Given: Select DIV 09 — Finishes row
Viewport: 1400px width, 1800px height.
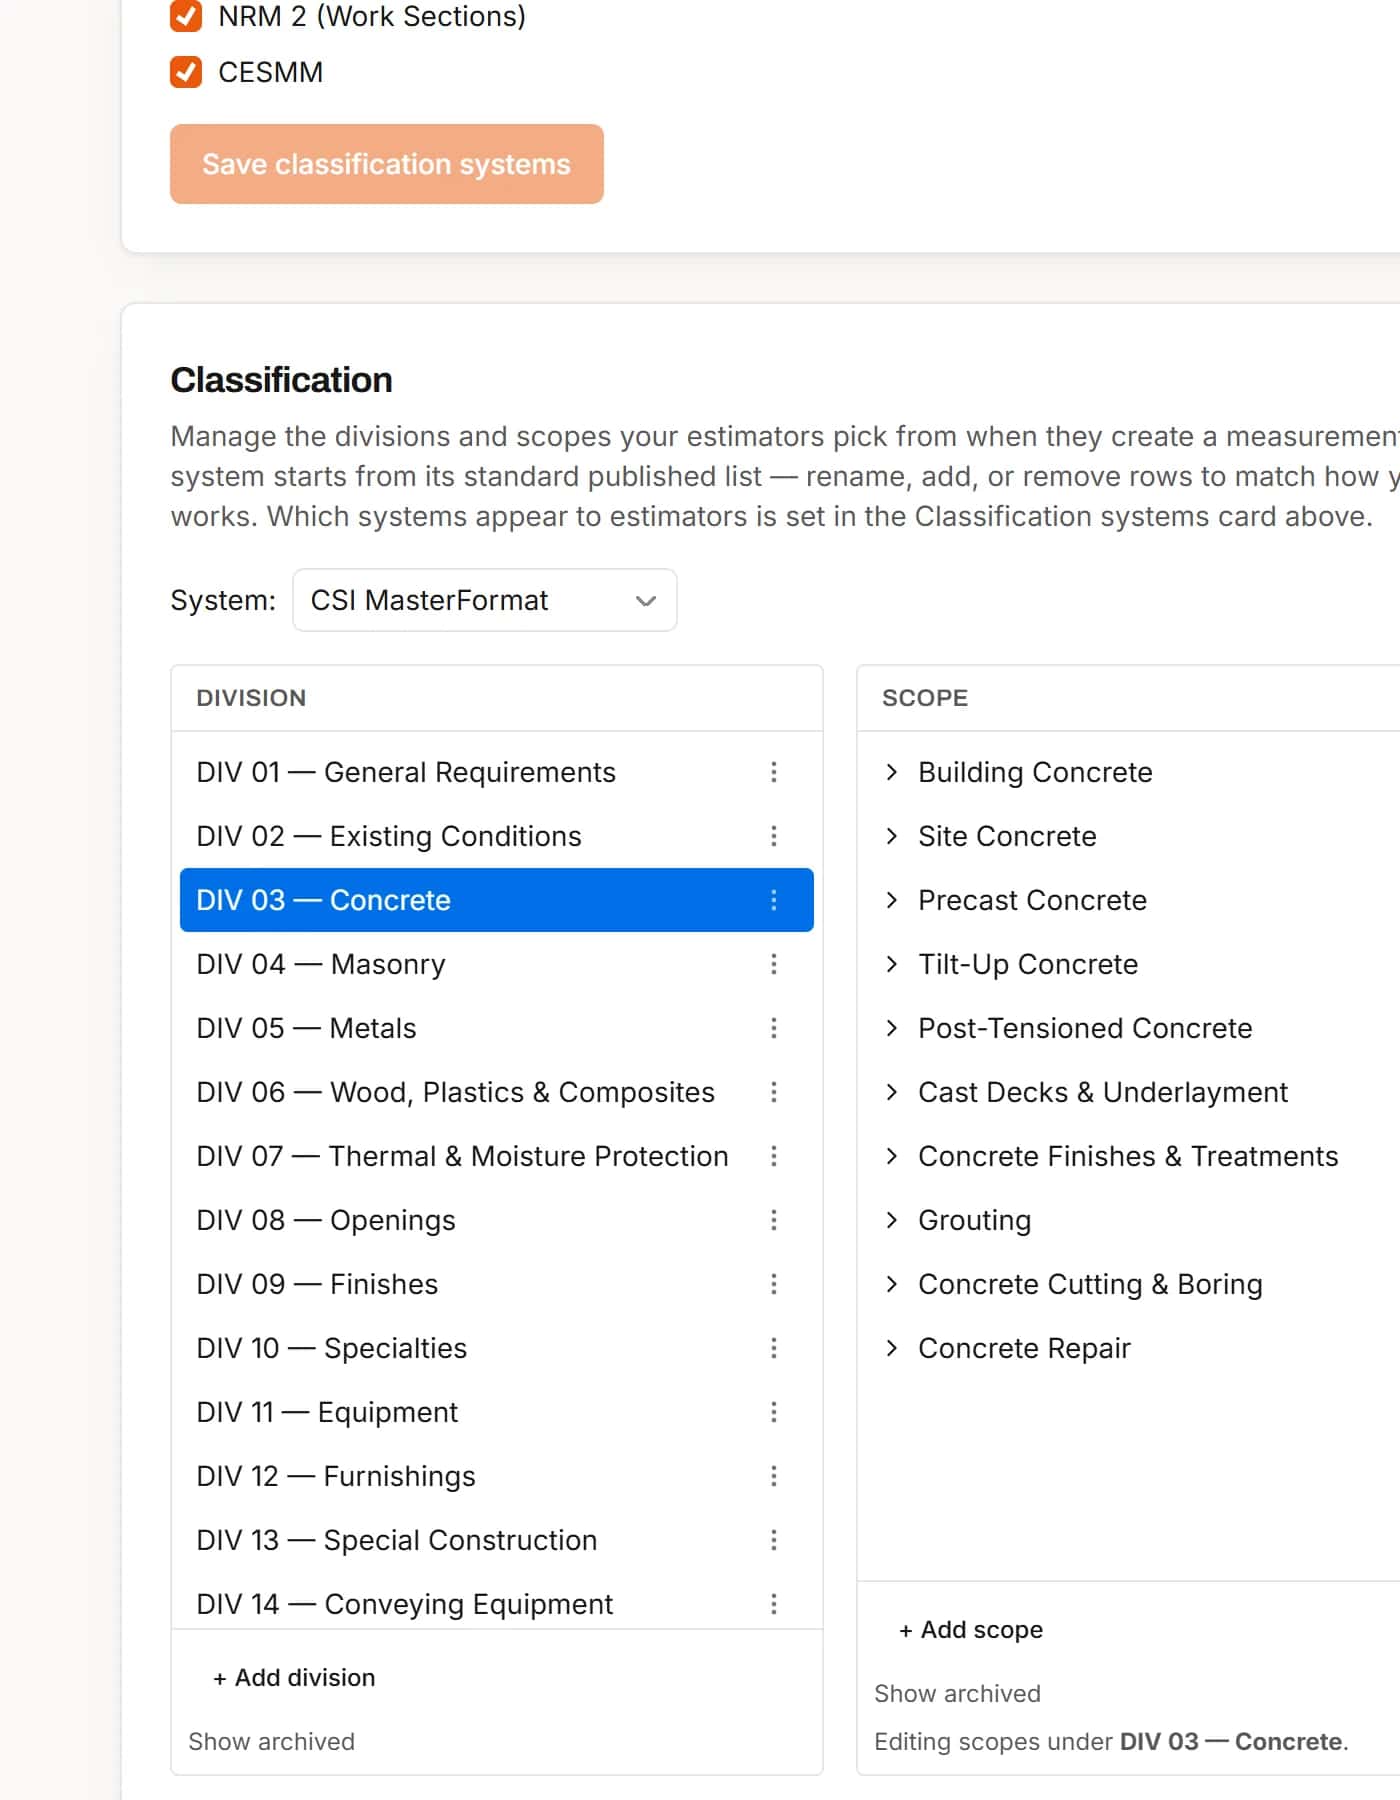Looking at the screenshot, I should tap(496, 1284).
